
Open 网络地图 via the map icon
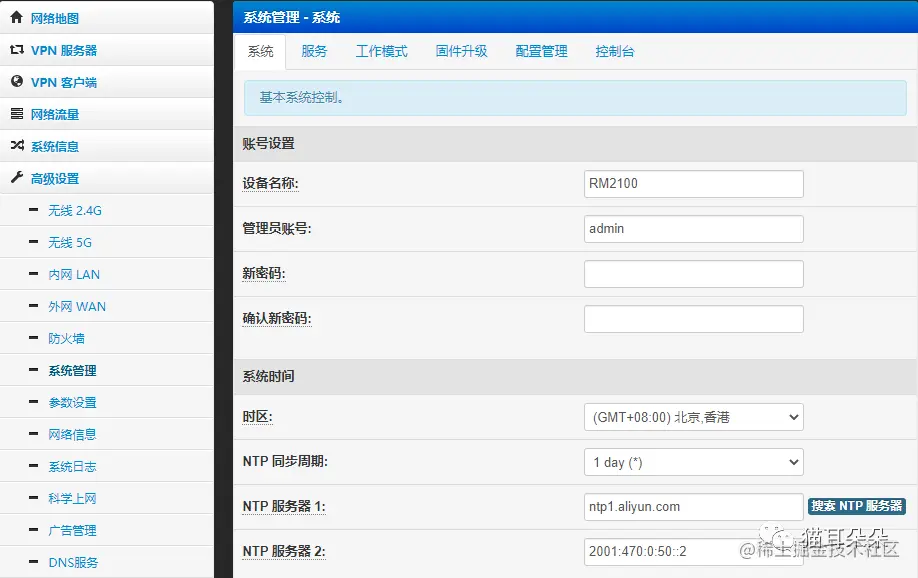[x=17, y=17]
